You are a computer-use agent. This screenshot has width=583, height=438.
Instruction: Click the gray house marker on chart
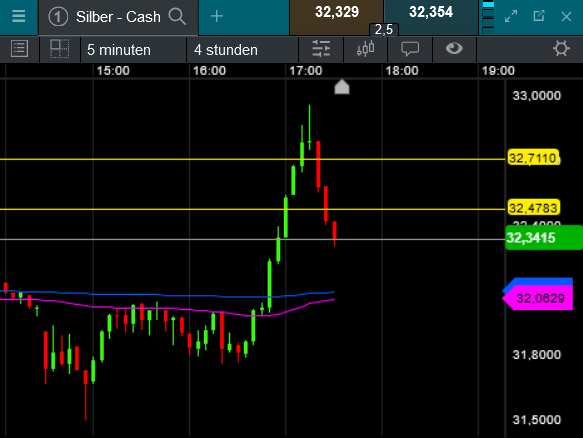pos(342,87)
